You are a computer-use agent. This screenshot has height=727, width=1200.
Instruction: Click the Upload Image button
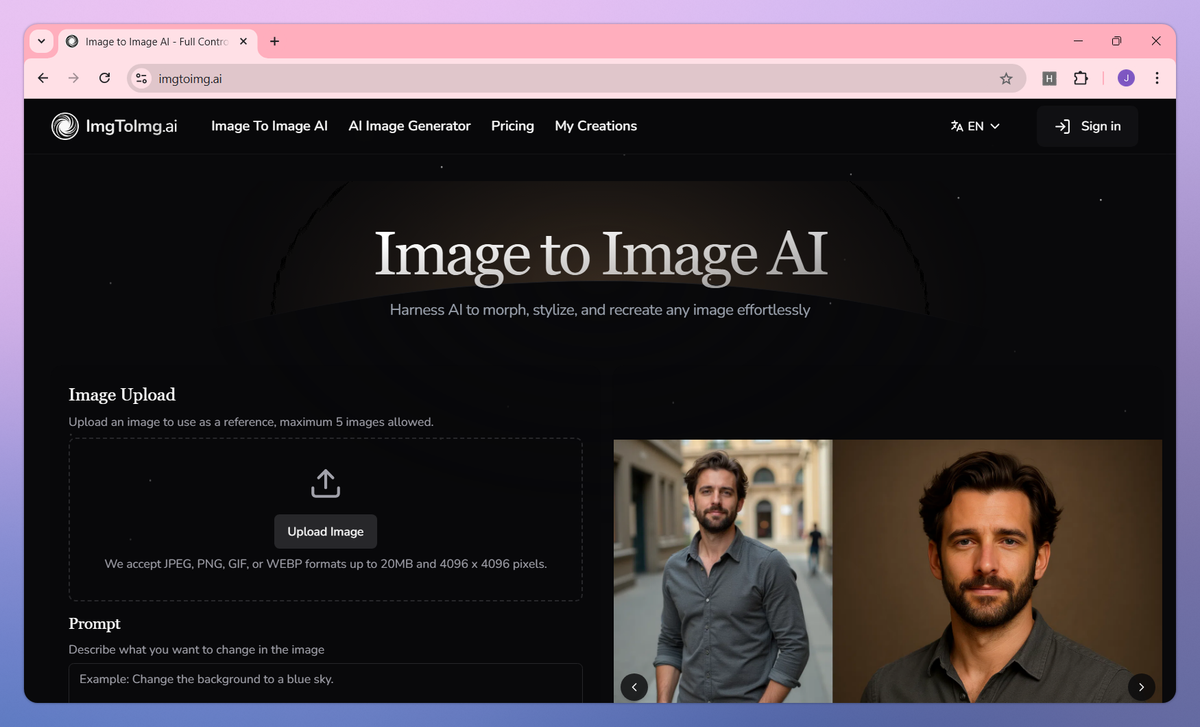(325, 531)
